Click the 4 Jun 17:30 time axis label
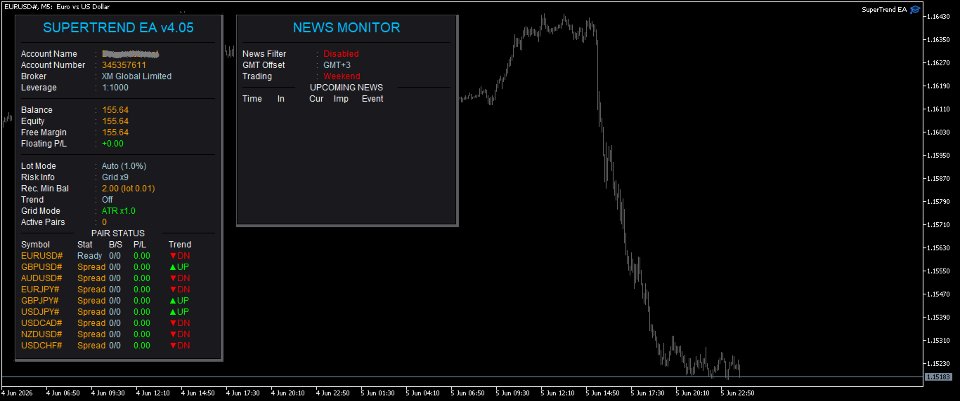Screen dimensions: 960x401 (242, 392)
